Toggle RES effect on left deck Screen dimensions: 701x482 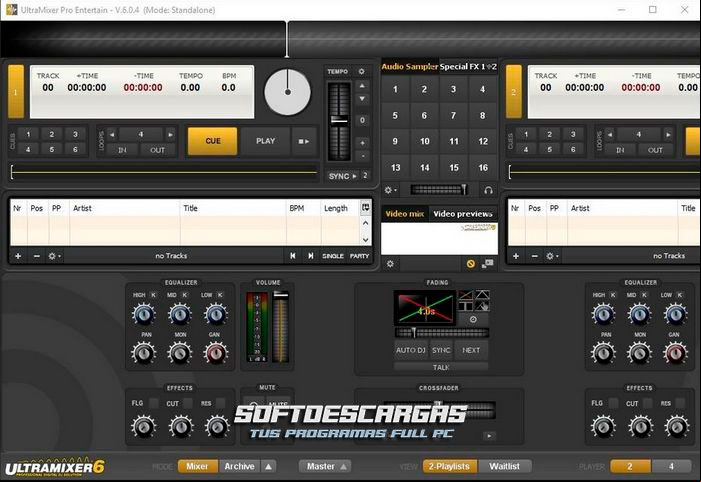click(x=220, y=403)
